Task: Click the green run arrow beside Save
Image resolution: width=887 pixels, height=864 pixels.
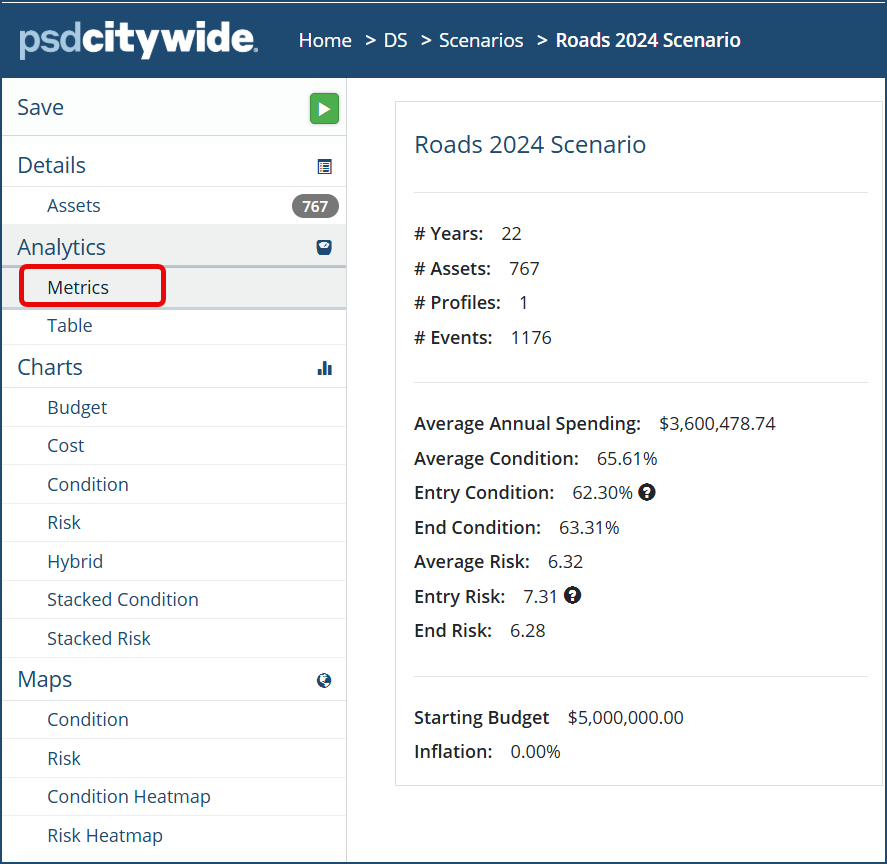Action: pos(324,109)
